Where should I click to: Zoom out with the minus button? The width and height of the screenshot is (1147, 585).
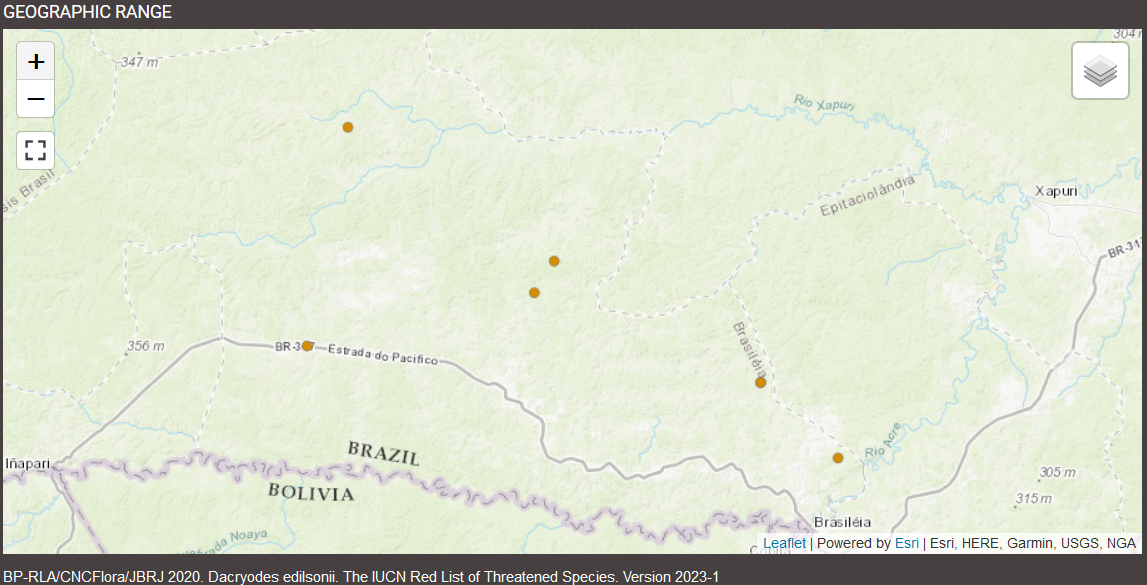(x=36, y=99)
